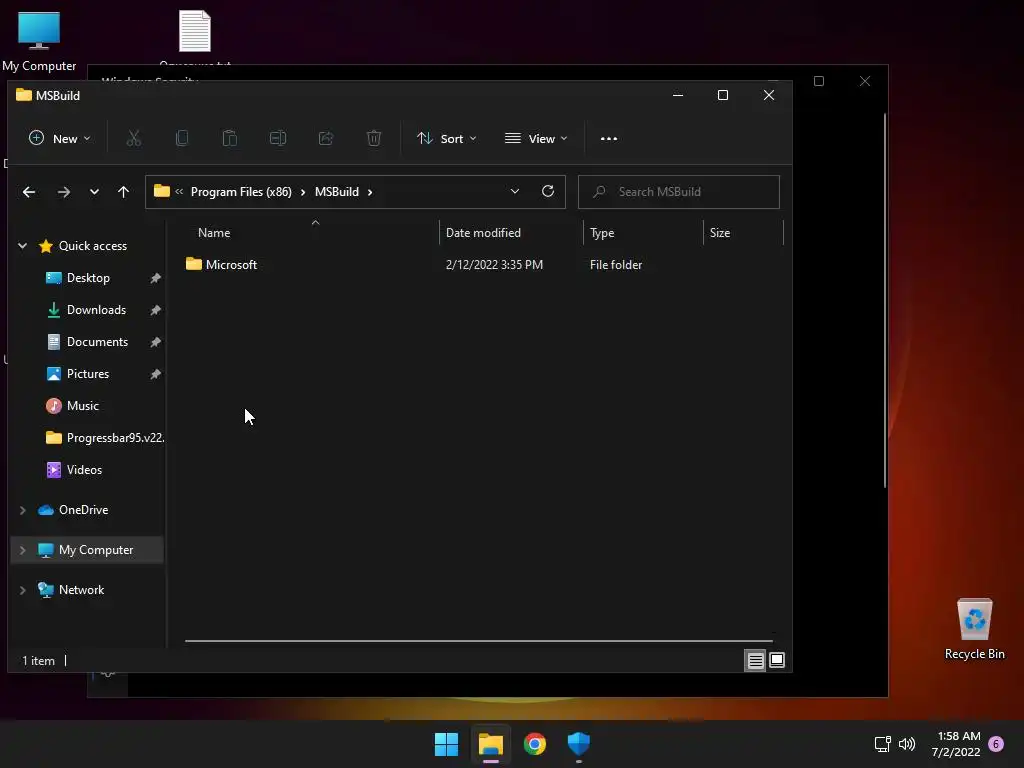Open the See more three-dots menu
Image resolution: width=1024 pixels, height=768 pixels.
(x=609, y=138)
